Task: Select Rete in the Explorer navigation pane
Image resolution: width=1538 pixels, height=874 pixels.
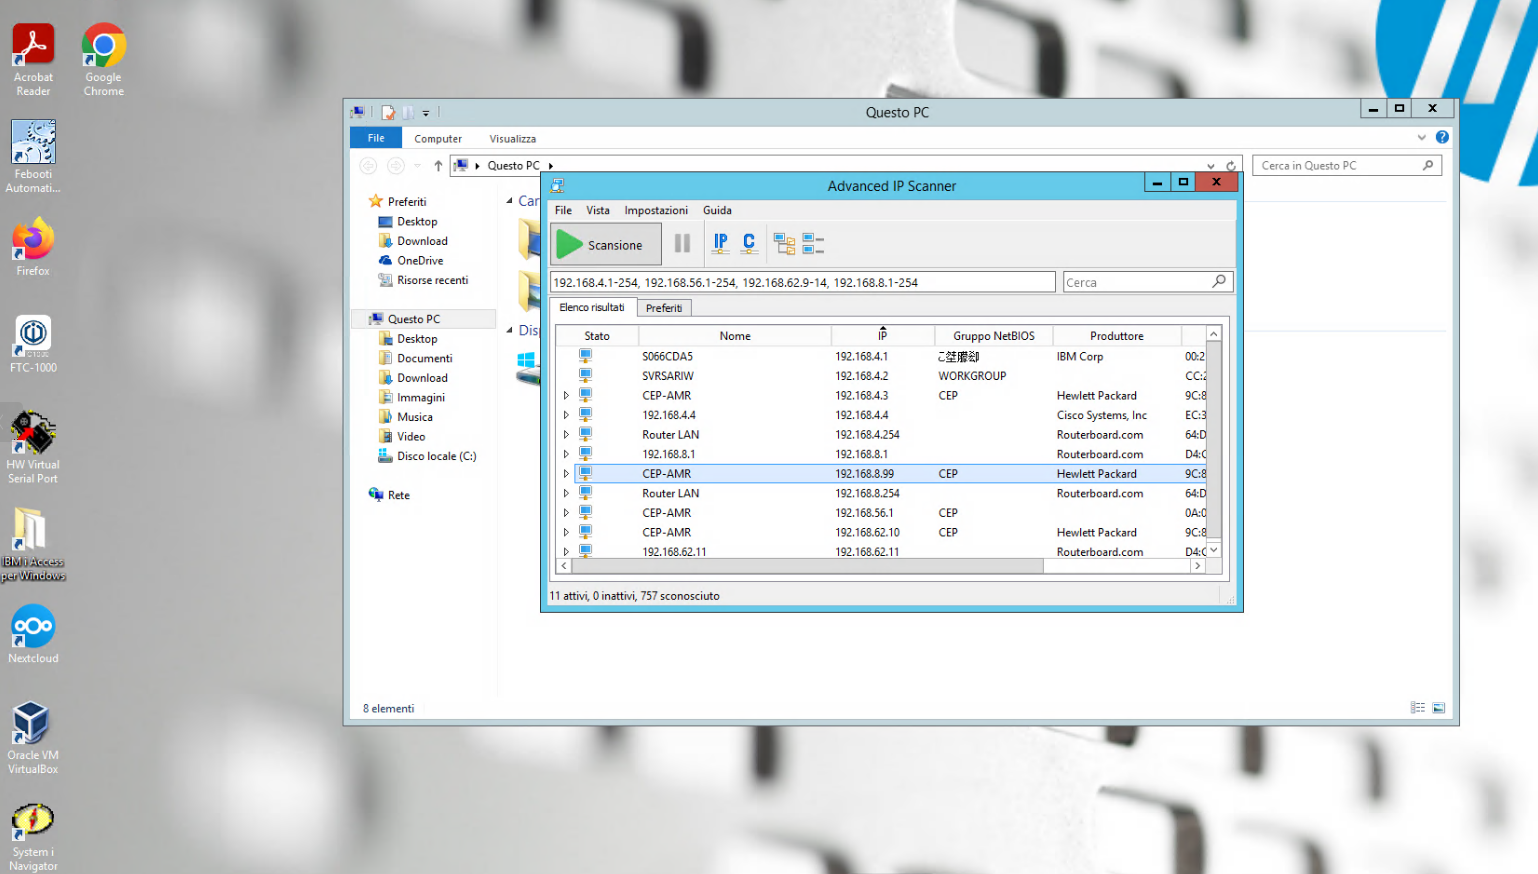Action: (x=398, y=495)
